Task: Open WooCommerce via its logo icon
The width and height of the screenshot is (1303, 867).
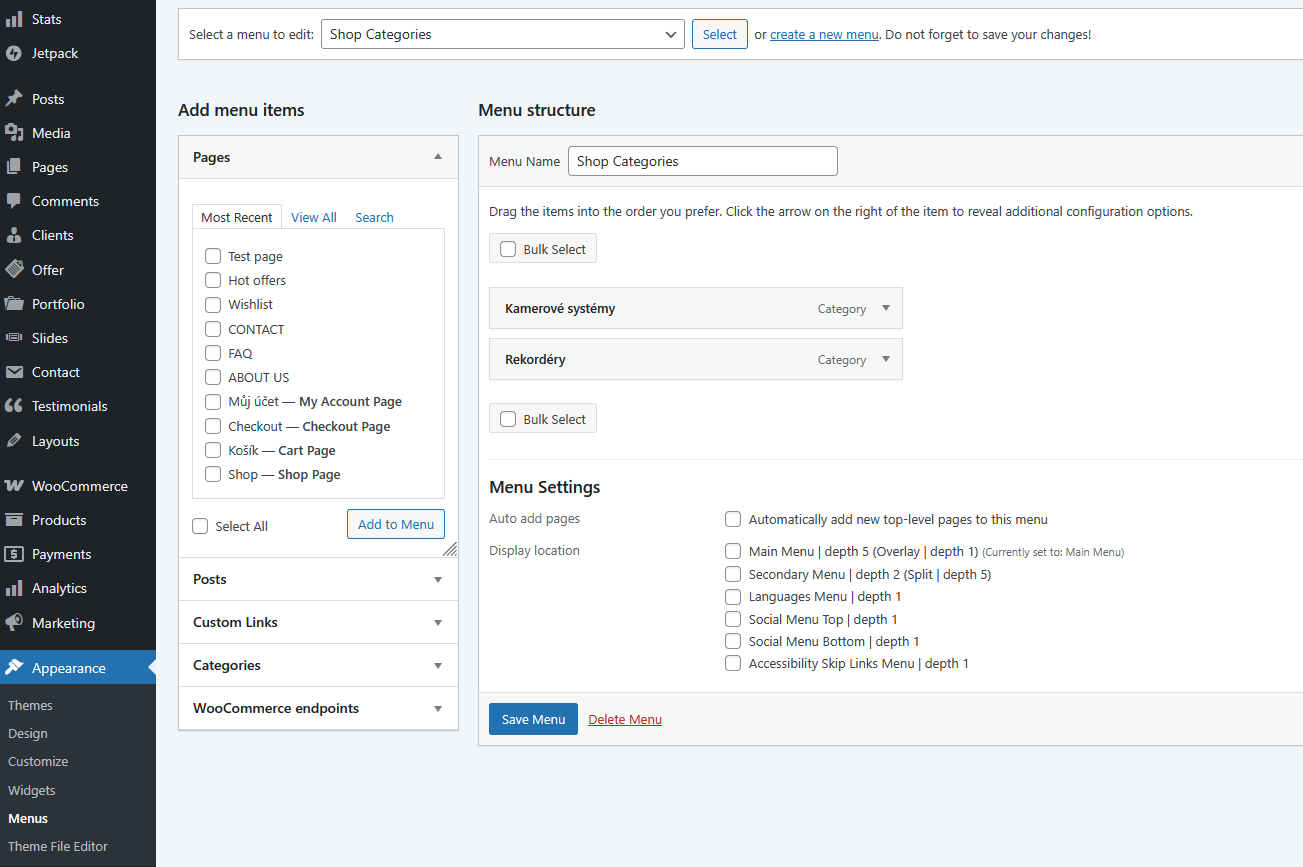Action: coord(14,486)
